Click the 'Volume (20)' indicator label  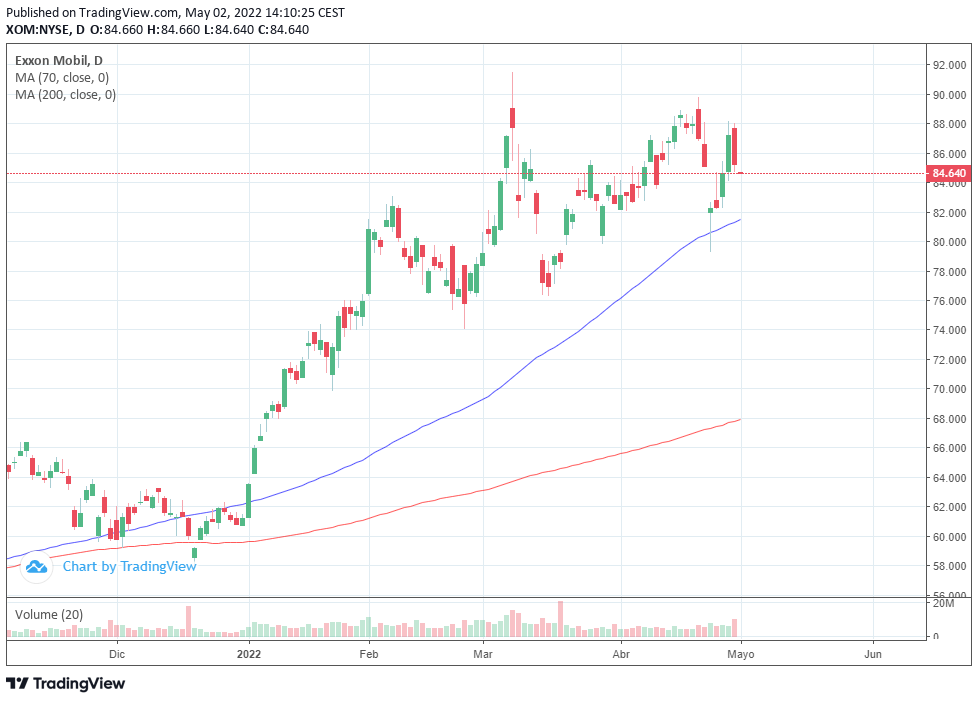pyautogui.click(x=49, y=615)
